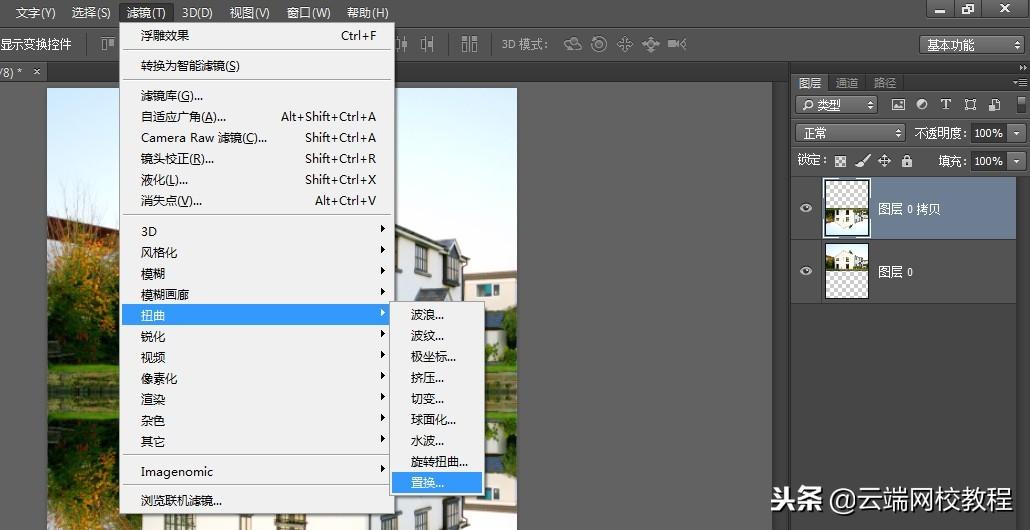Choose 水波... distort filter
This screenshot has width=1030, height=530.
click(x=437, y=441)
